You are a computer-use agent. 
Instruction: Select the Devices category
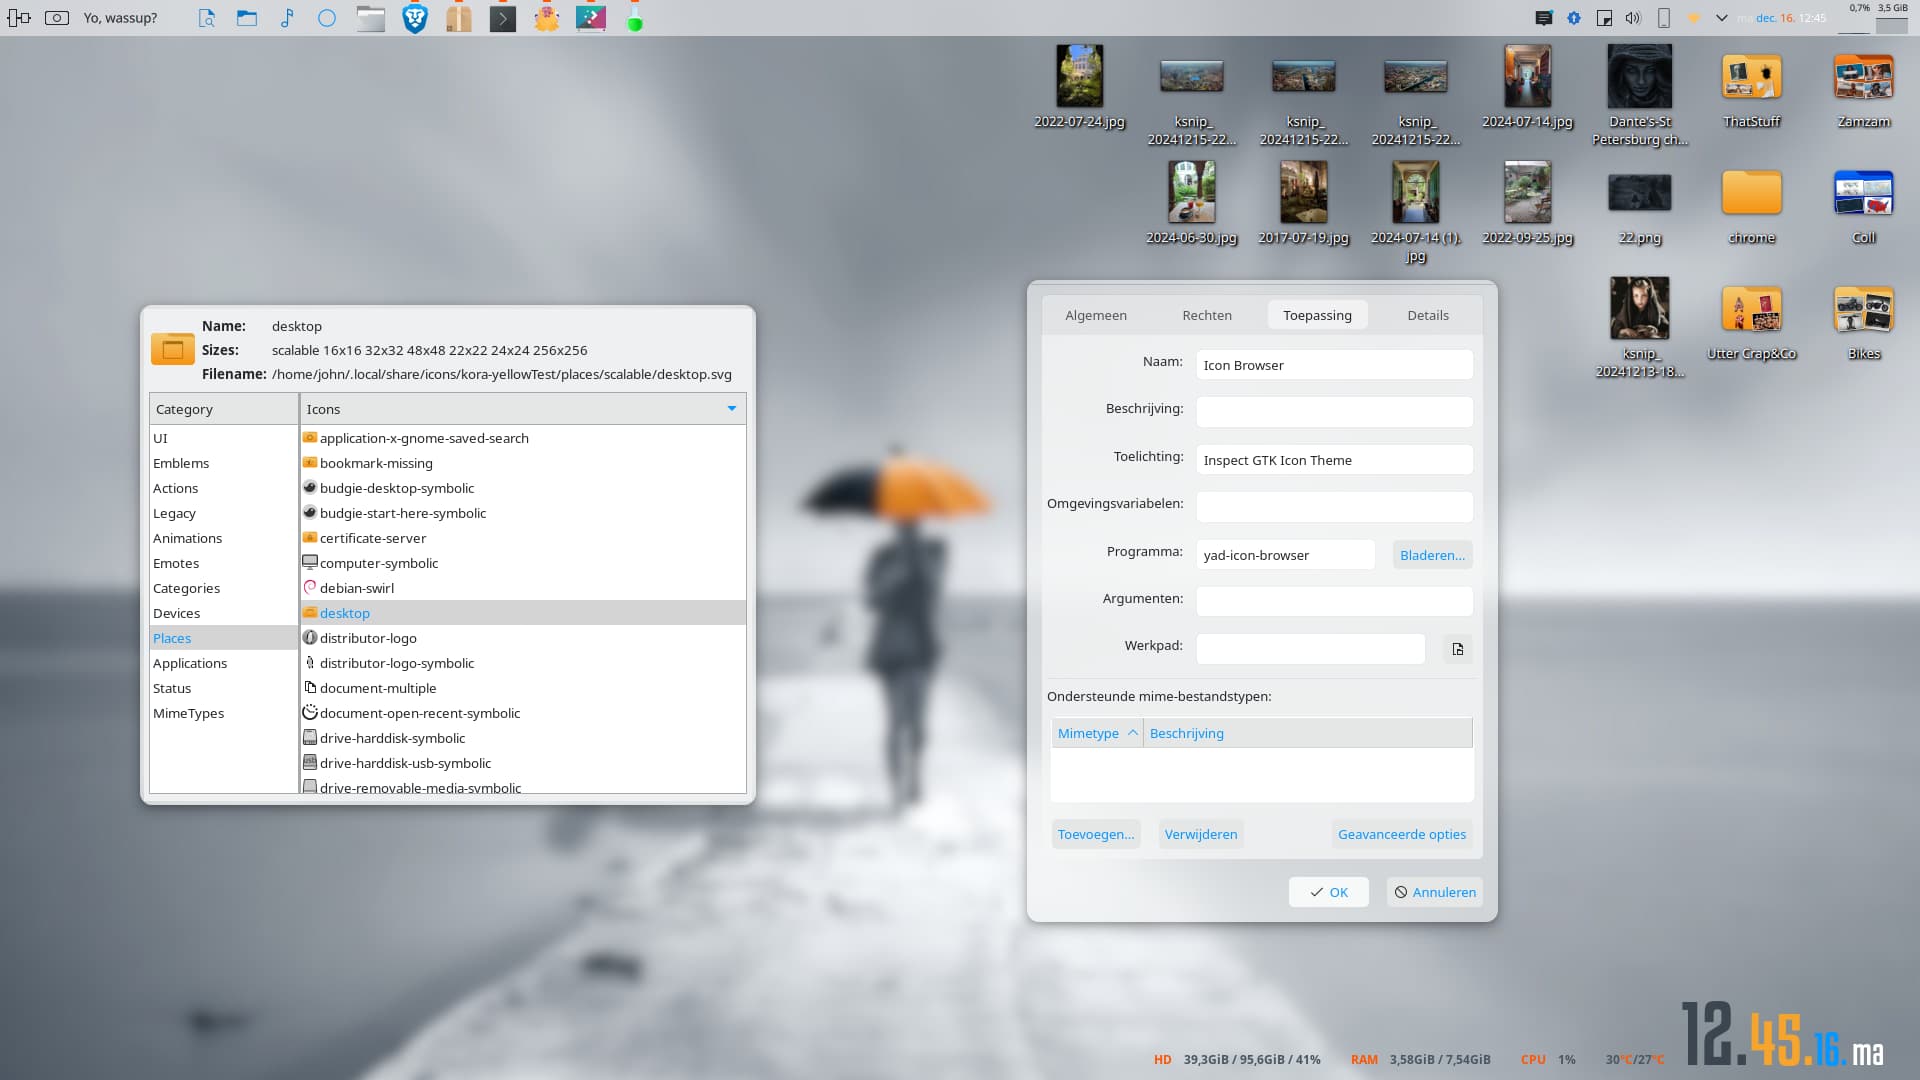point(224,613)
